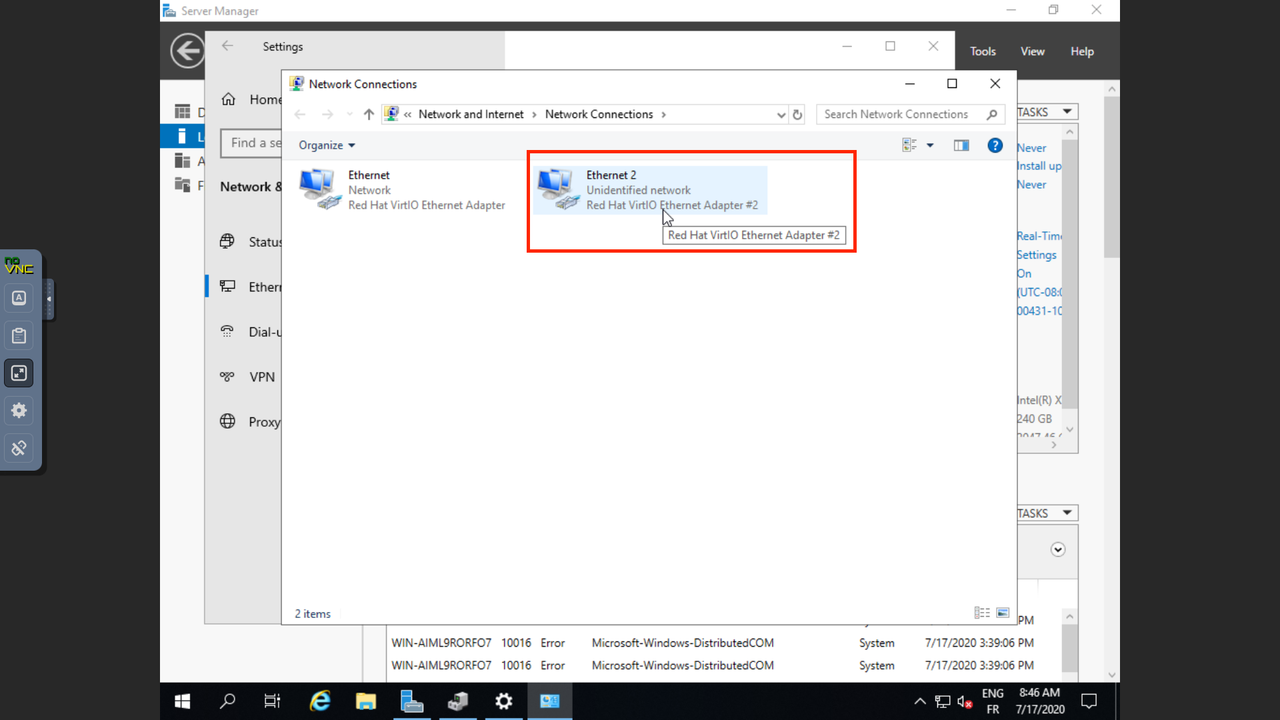This screenshot has width=1280, height=720.
Task: Open recent locations dropdown arrow
Action: [349, 114]
